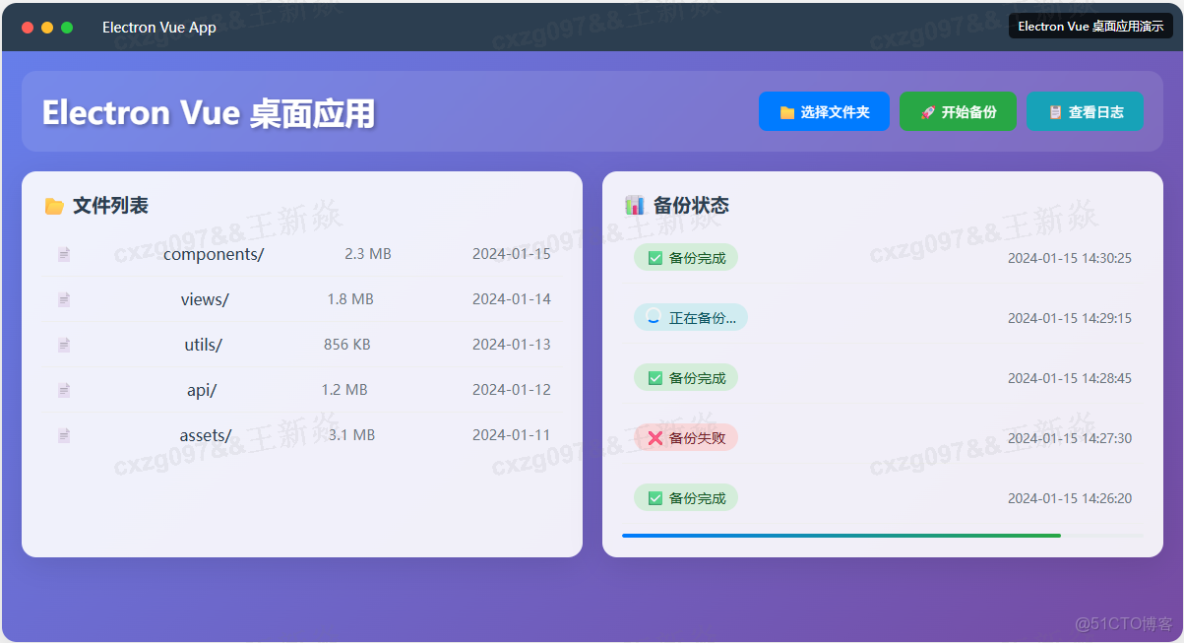1184x643 pixels.
Task: Click the folder icon on the 选择文件夹 button
Action: [x=788, y=111]
